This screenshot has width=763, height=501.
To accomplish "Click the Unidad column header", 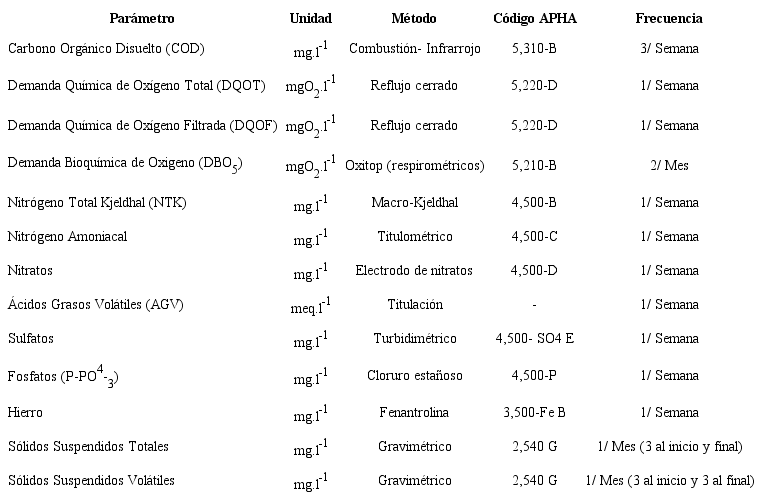I will pyautogui.click(x=310, y=19).
